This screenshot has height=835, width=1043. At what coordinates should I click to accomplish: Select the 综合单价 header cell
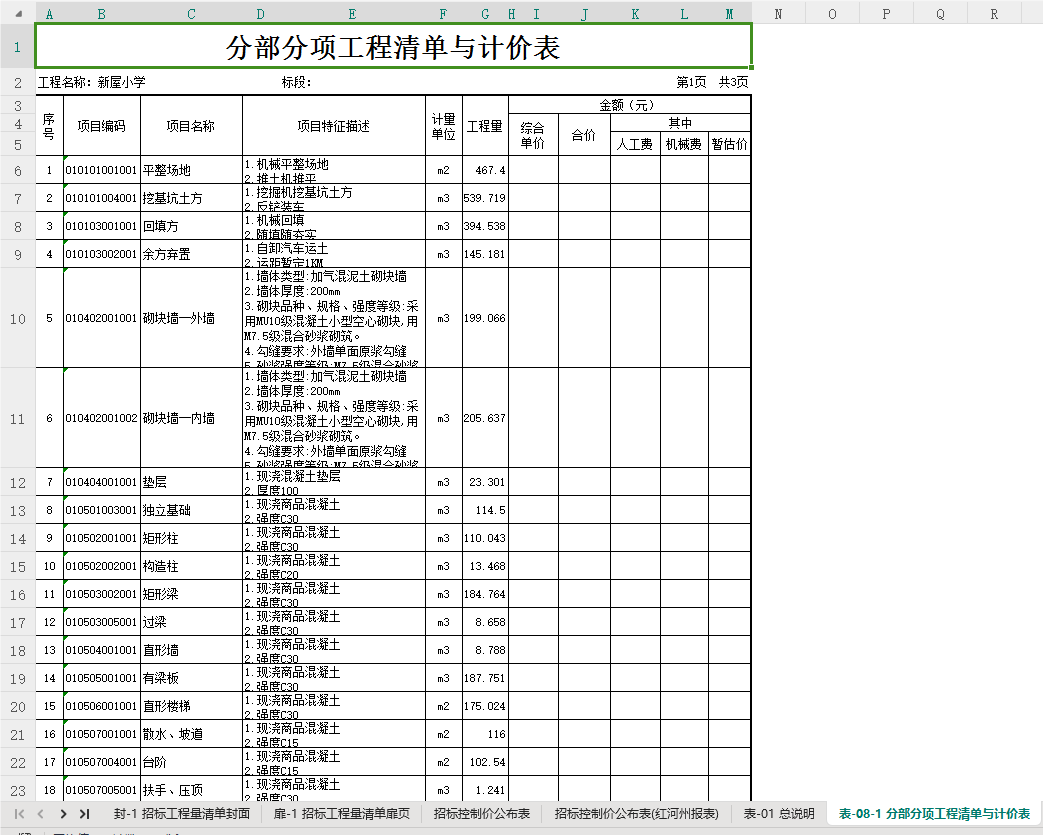tap(533, 135)
